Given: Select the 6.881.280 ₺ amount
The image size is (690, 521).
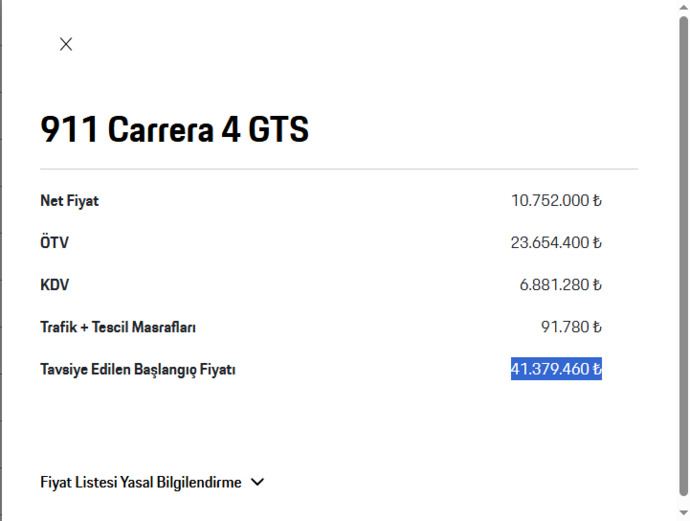Looking at the screenshot, I should coord(561,285).
